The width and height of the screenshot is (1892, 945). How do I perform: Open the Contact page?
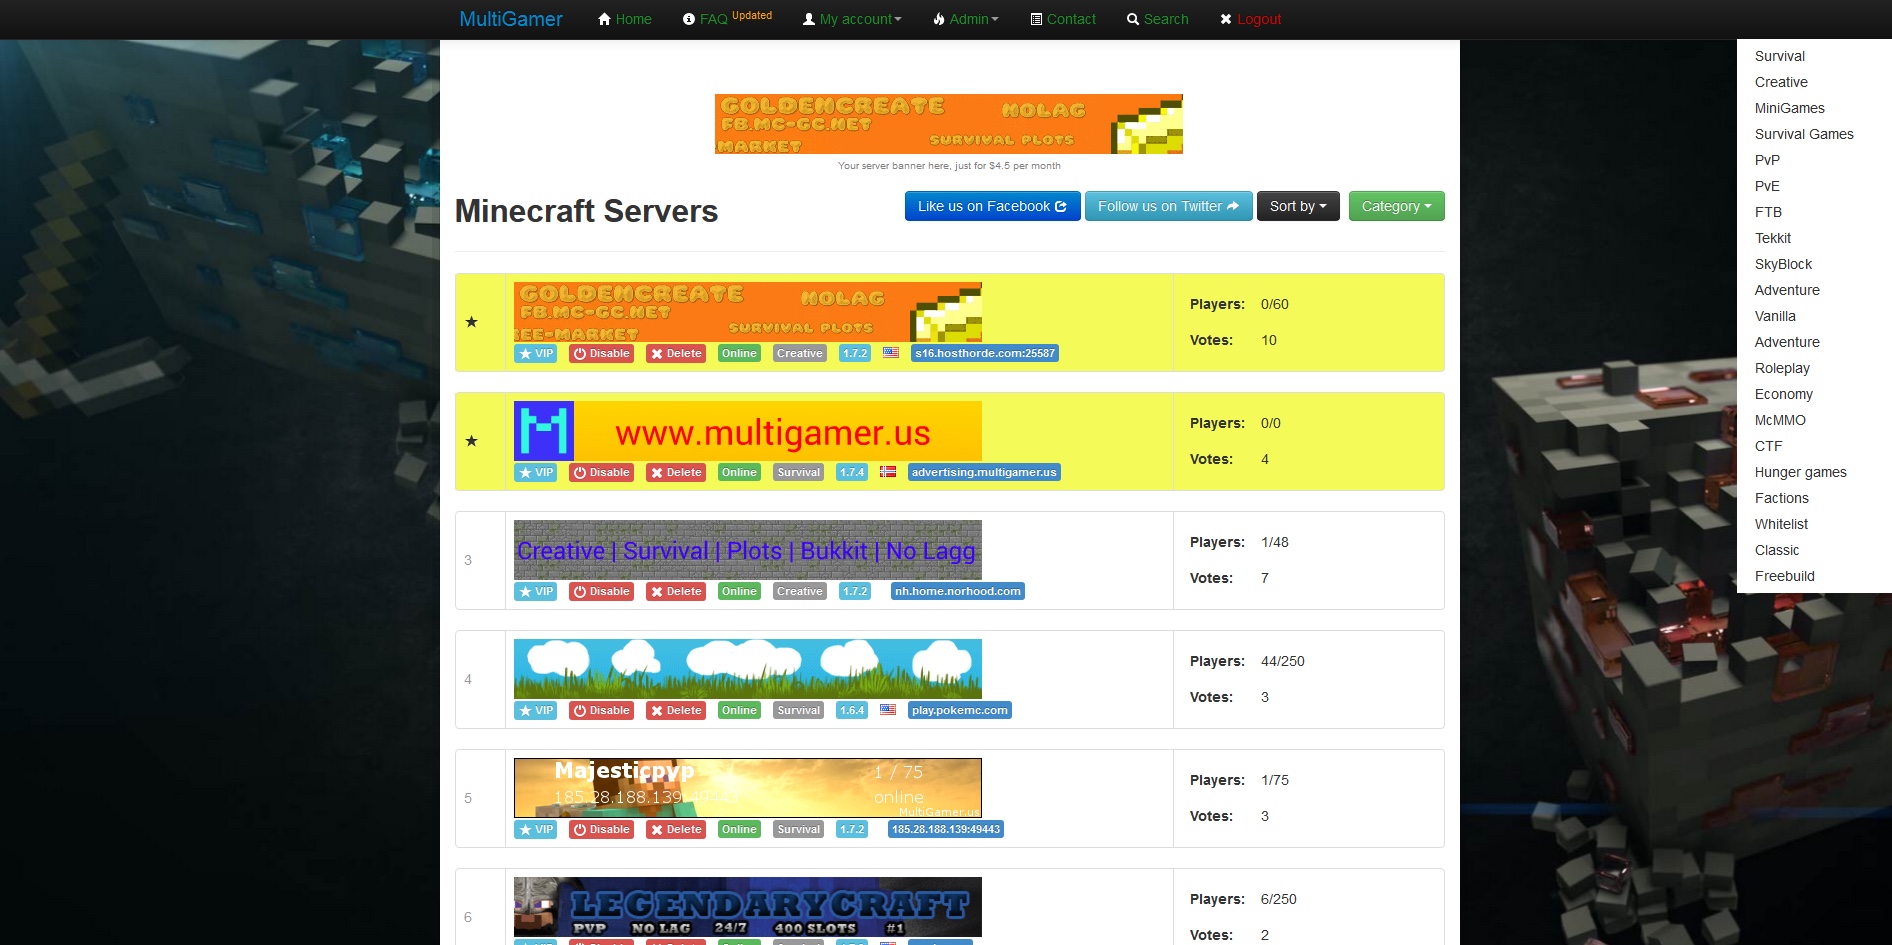1063,19
